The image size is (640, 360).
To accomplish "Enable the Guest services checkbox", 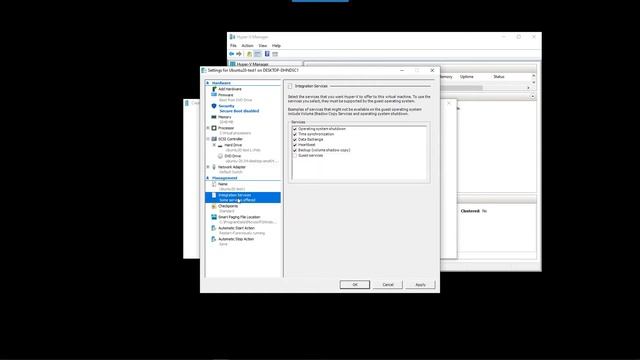I will click(295, 156).
